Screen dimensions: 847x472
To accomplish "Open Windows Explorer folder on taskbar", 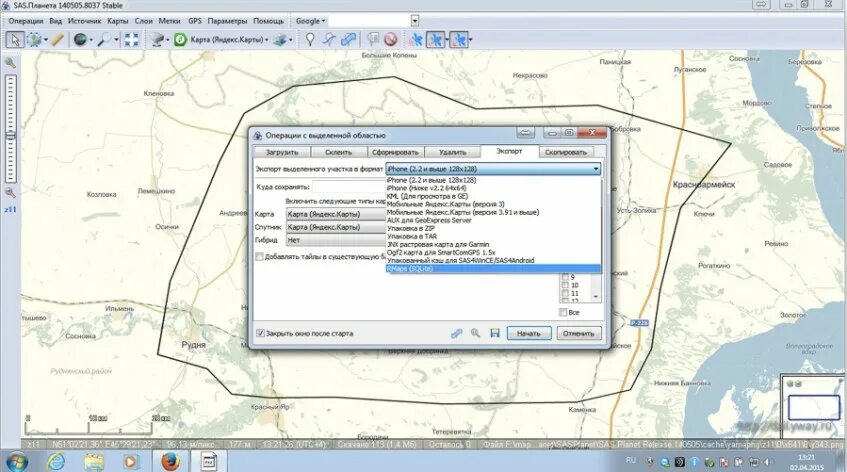I will (x=94, y=462).
